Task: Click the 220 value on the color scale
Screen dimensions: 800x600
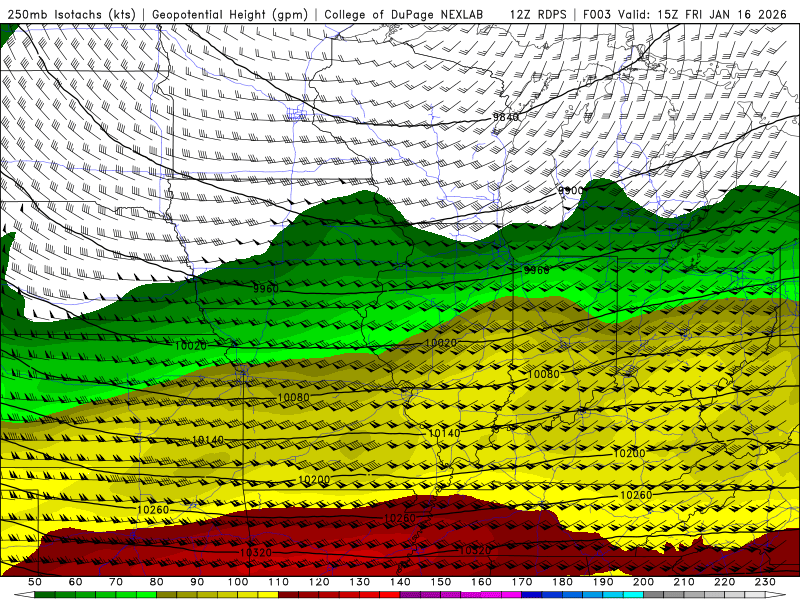Action: click(x=725, y=582)
